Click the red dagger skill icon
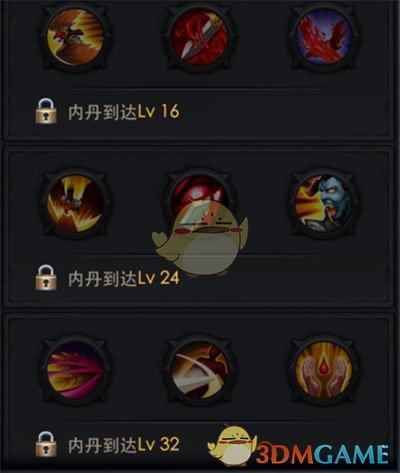This screenshot has width=400, height=473. (199, 36)
